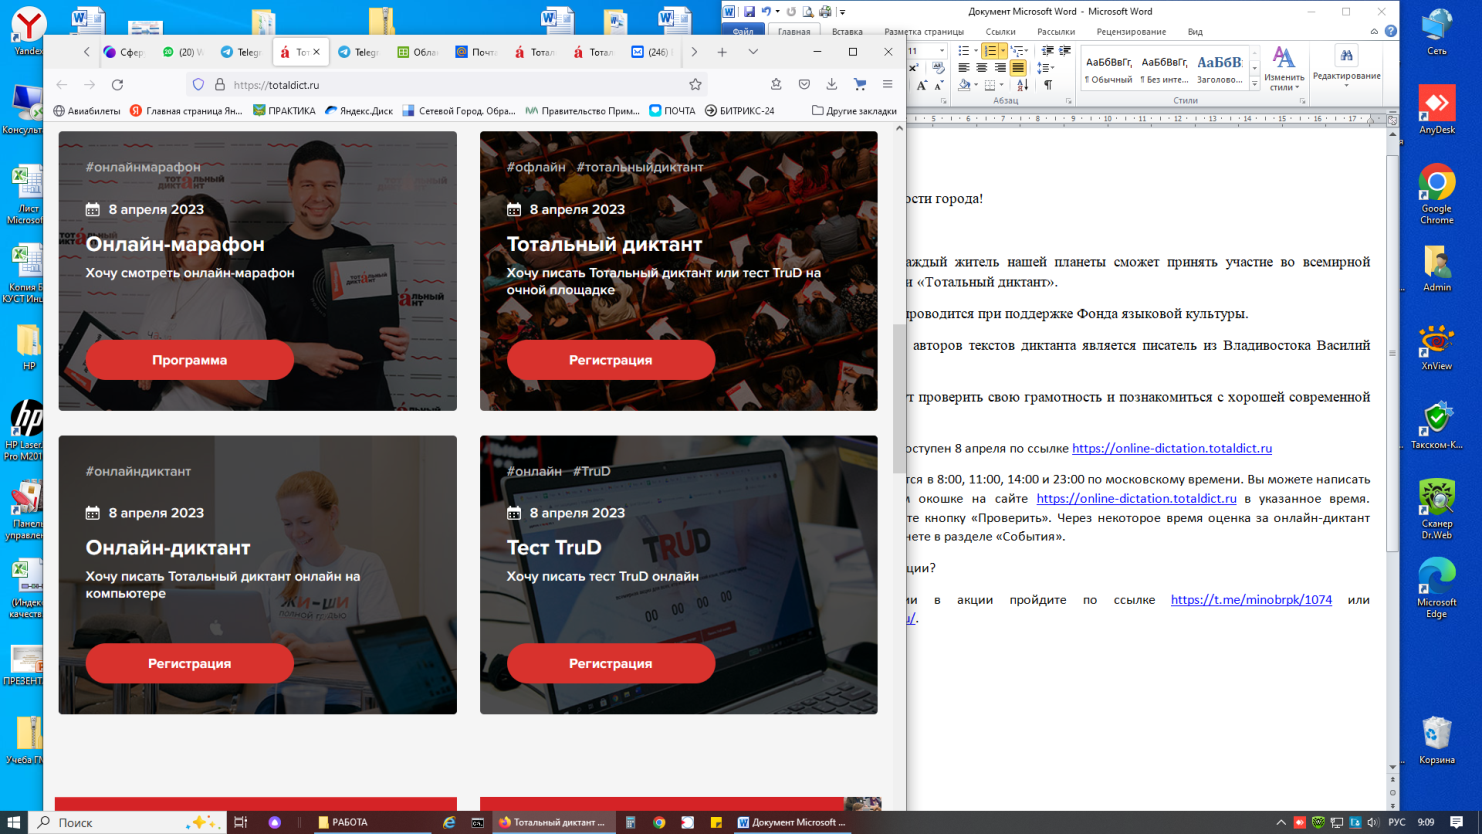Show the list of all browser tabs

pyautogui.click(x=753, y=52)
